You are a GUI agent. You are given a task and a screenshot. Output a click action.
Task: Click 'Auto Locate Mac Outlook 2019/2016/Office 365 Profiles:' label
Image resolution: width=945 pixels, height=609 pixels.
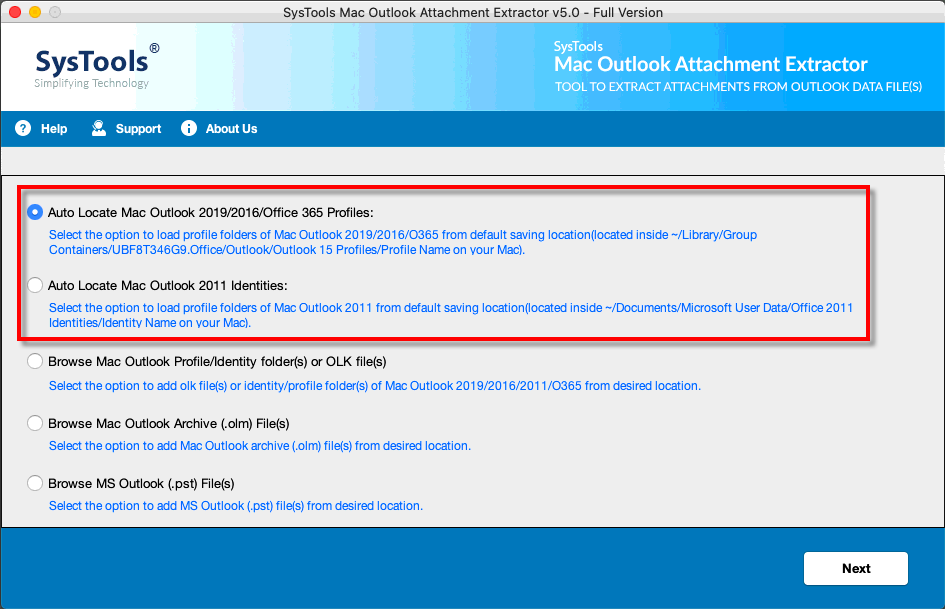[210, 212]
